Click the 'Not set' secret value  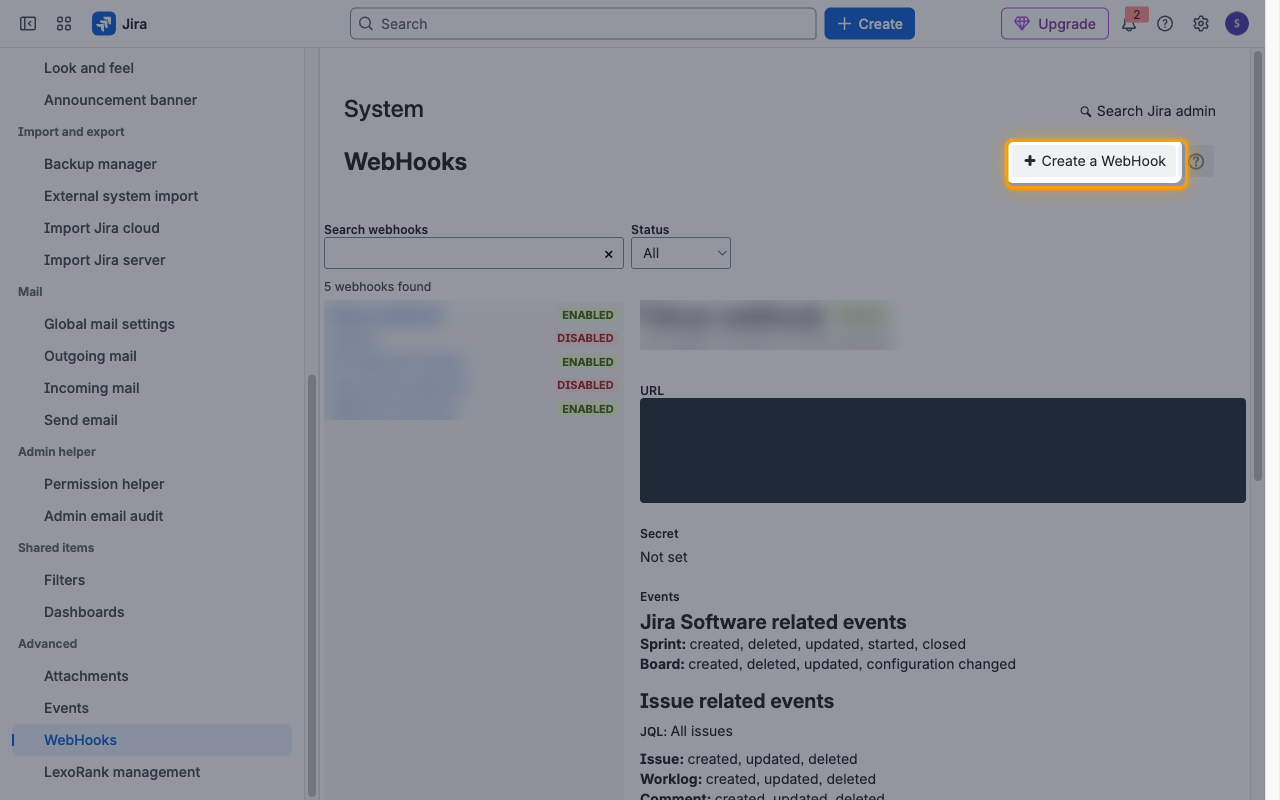pyautogui.click(x=664, y=557)
